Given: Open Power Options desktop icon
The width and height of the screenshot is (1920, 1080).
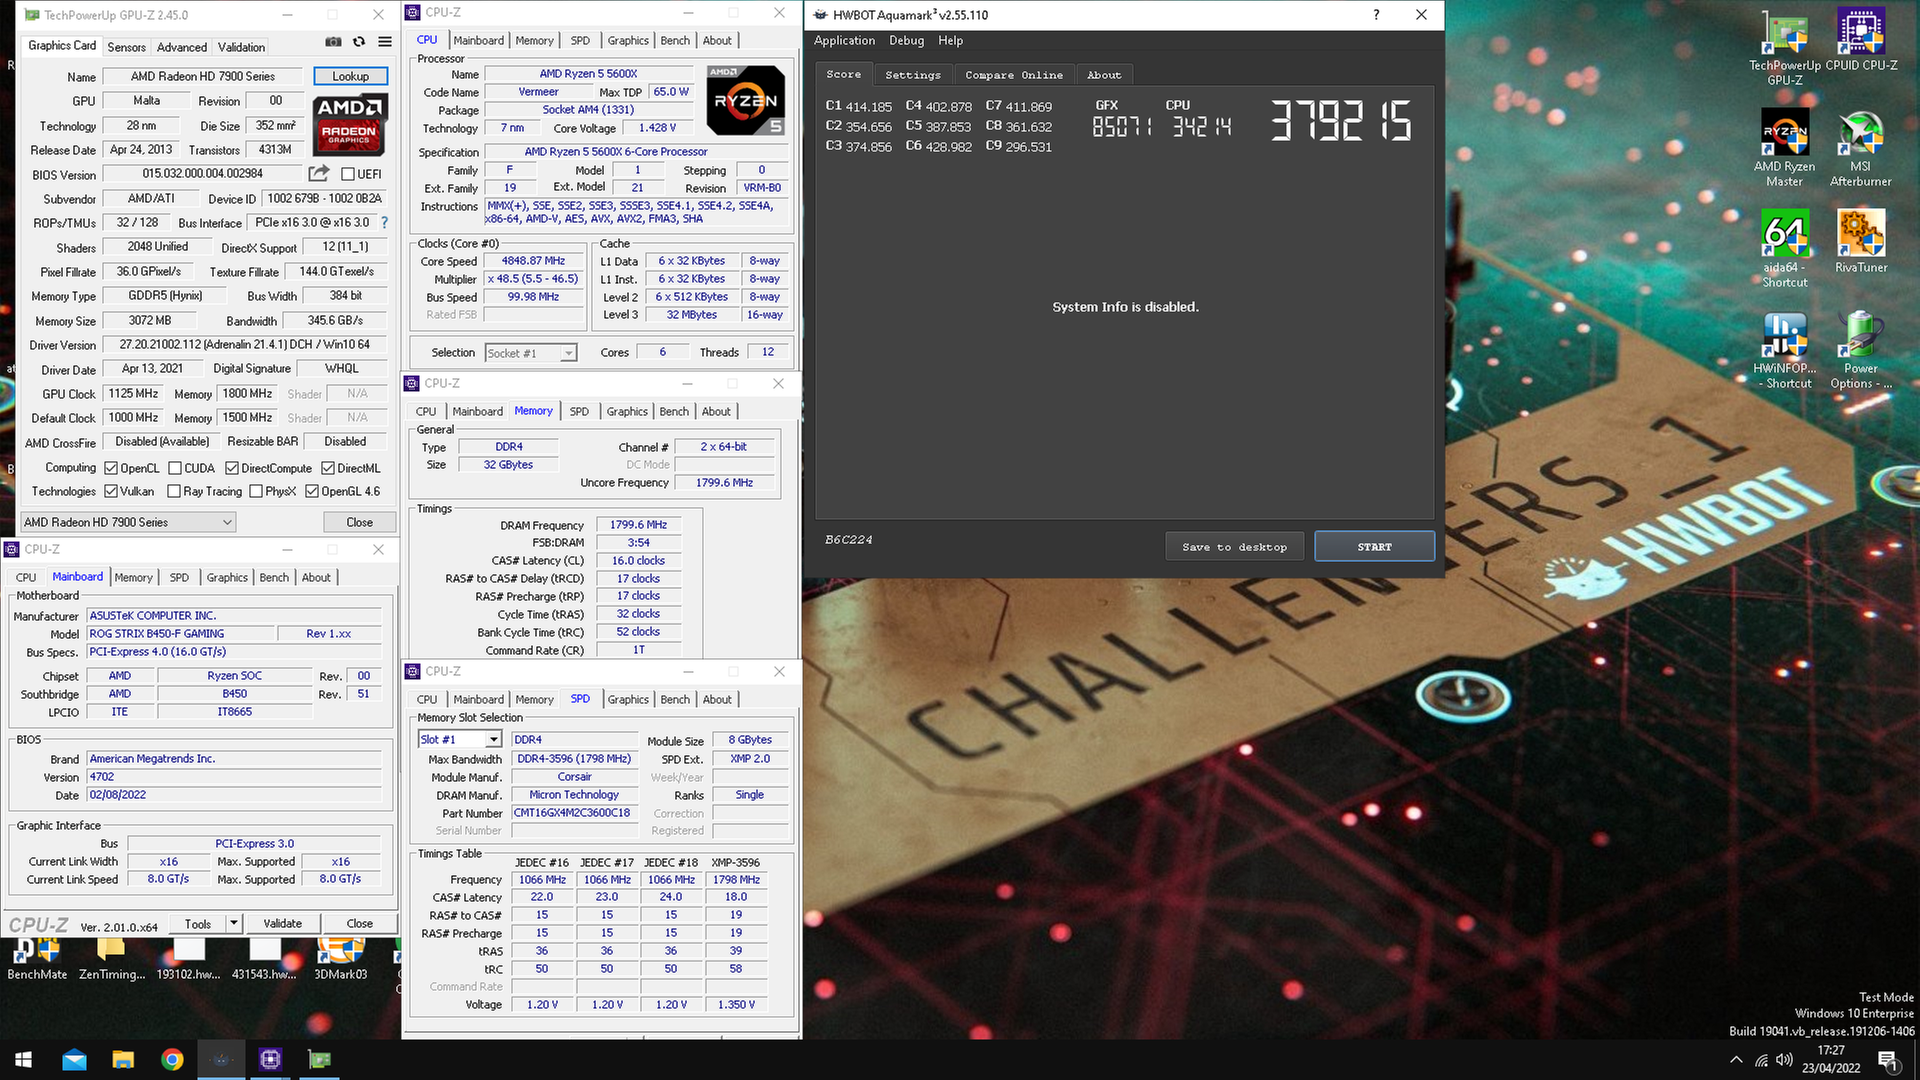Looking at the screenshot, I should click(x=1861, y=350).
